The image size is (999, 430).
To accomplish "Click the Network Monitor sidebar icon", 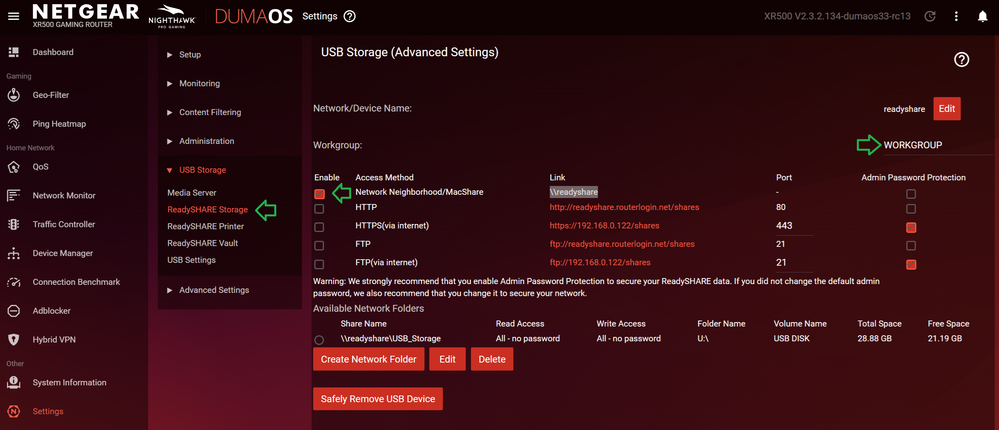I will pos(13,196).
